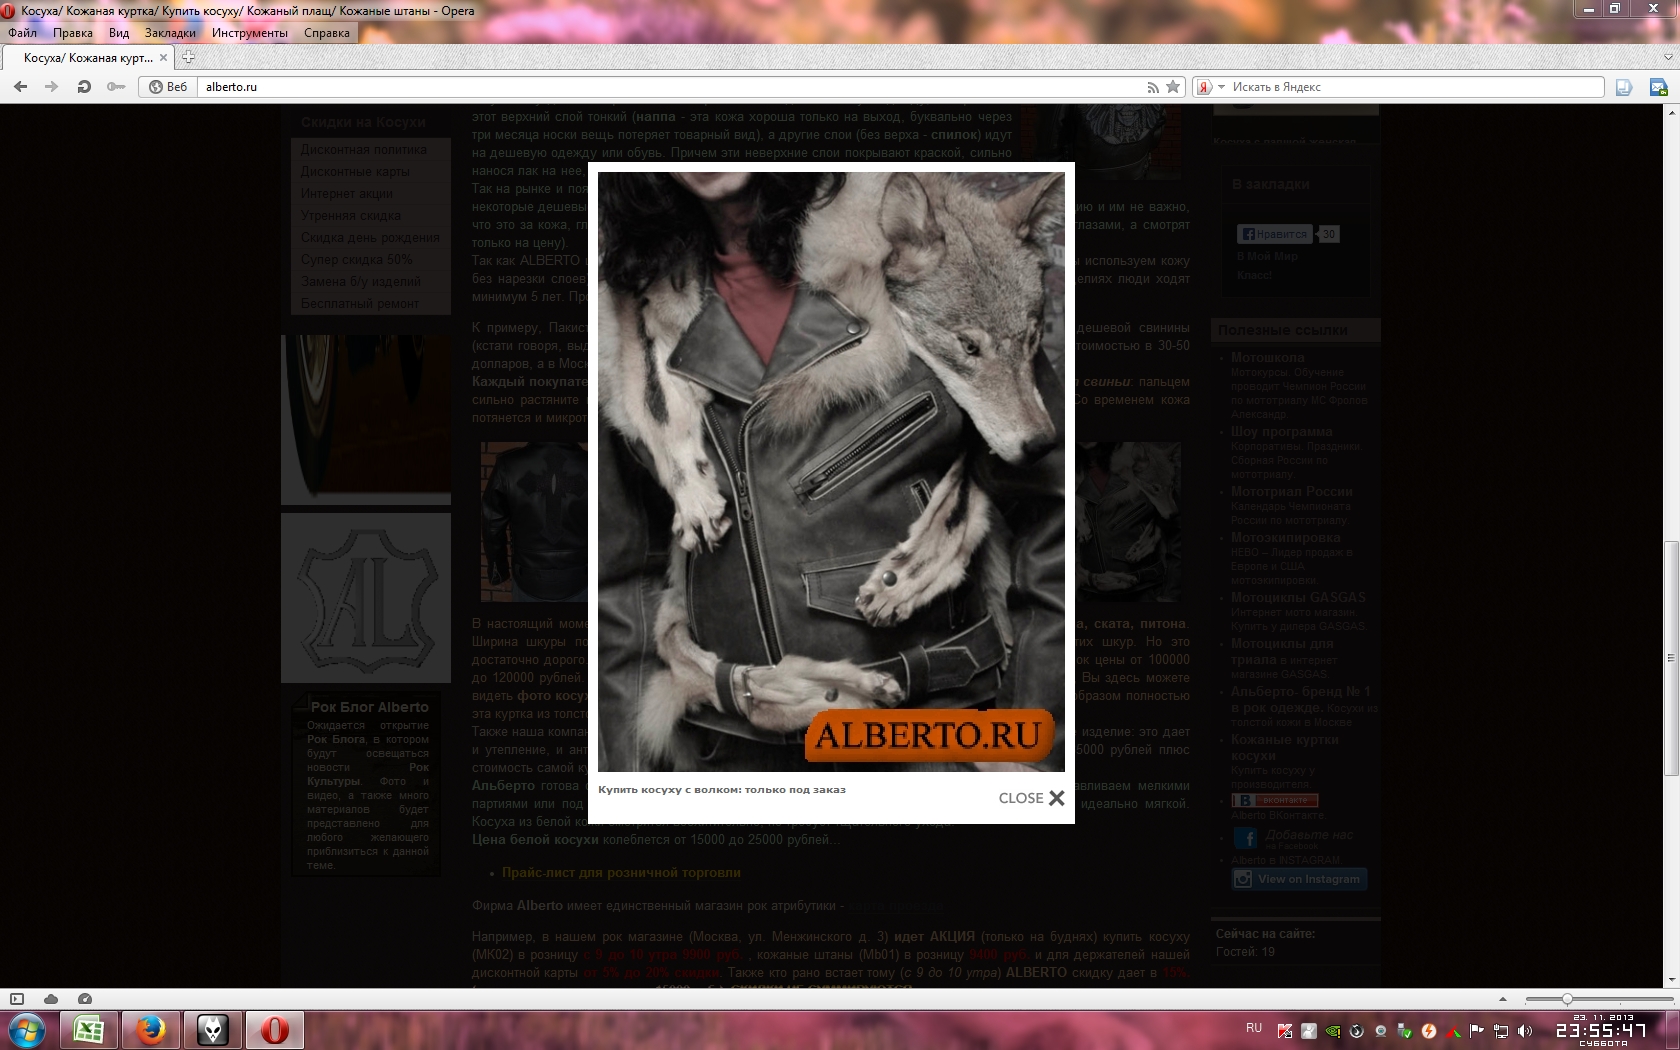Go back with the Opera back arrow
This screenshot has height=1050, width=1680.
click(20, 87)
